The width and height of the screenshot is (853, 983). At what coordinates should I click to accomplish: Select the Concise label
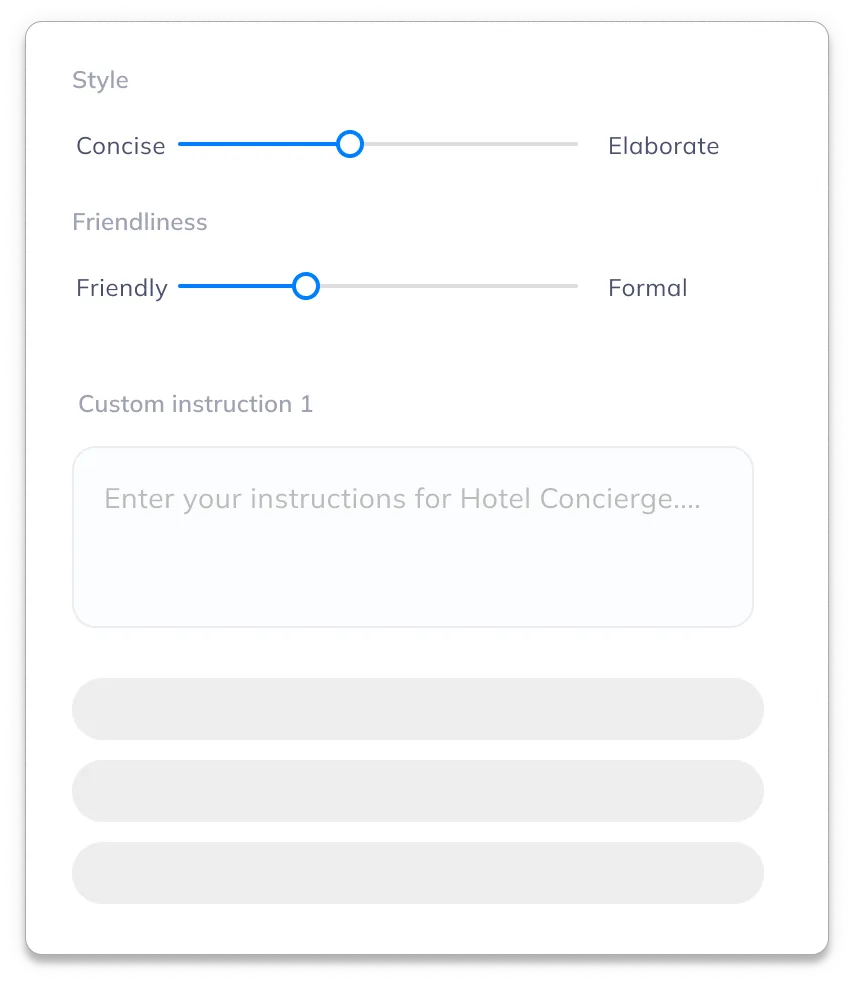pyautogui.click(x=120, y=146)
